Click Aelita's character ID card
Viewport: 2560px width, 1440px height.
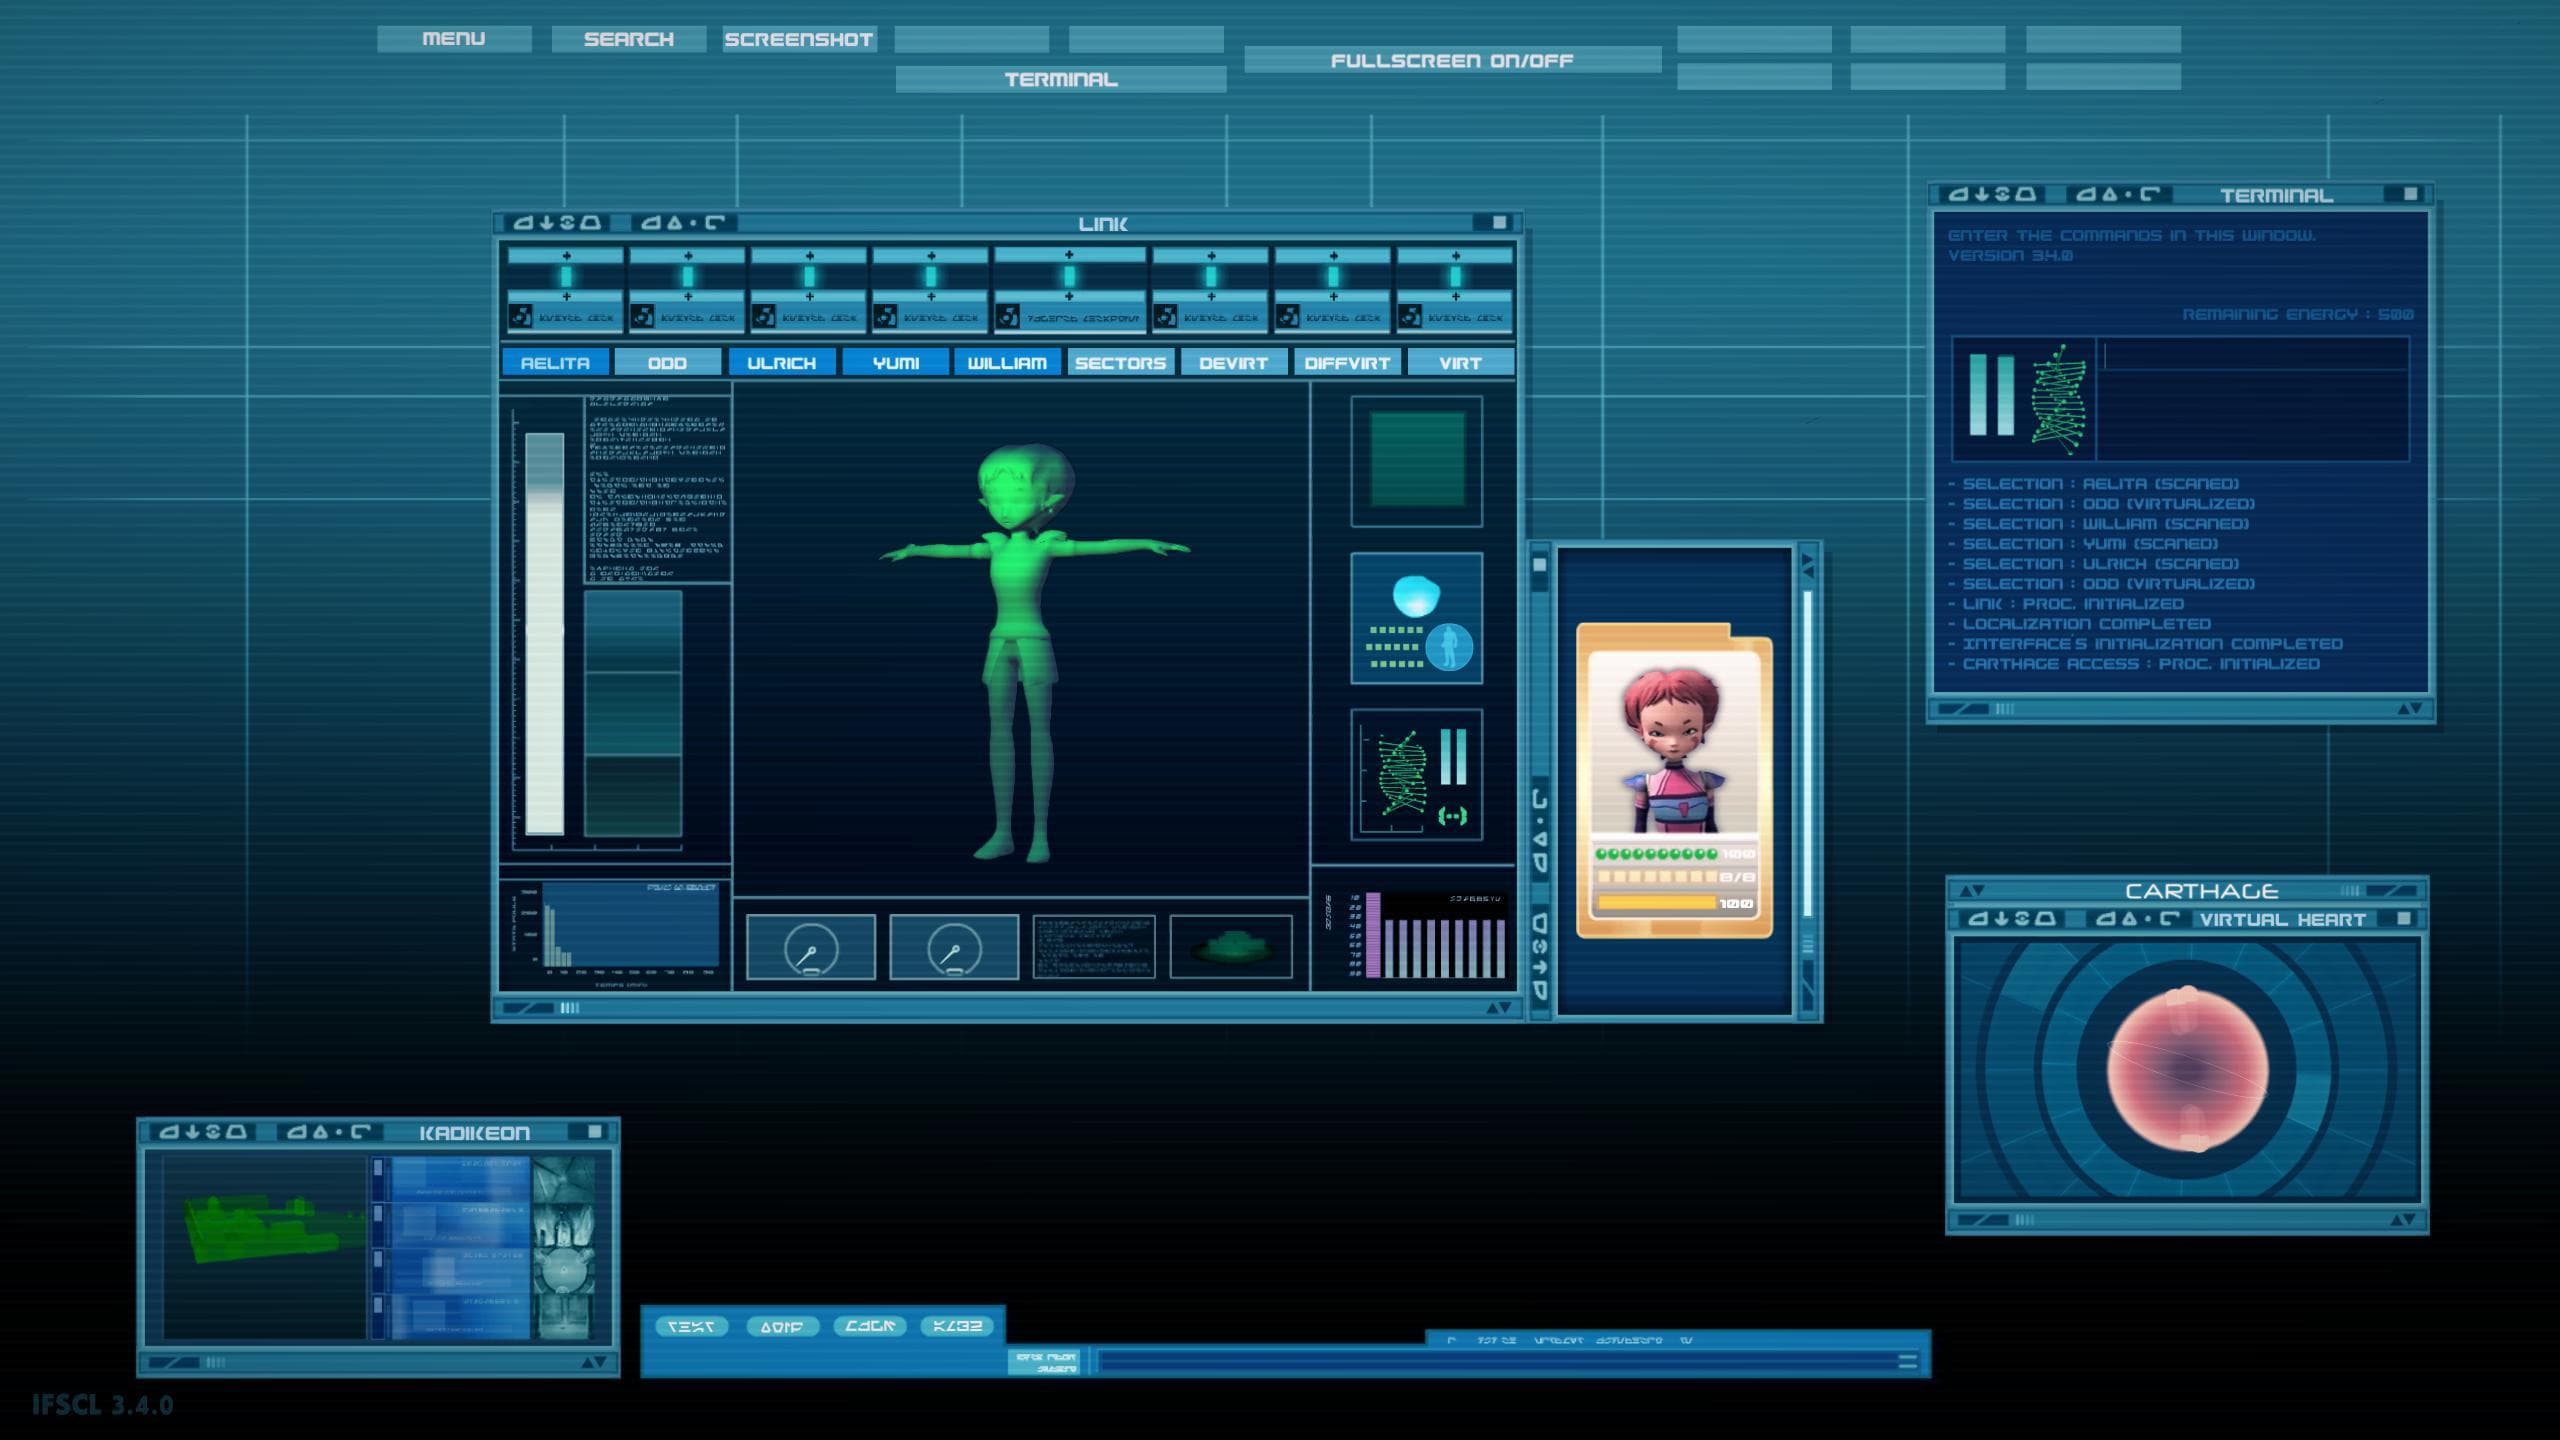[1674, 780]
